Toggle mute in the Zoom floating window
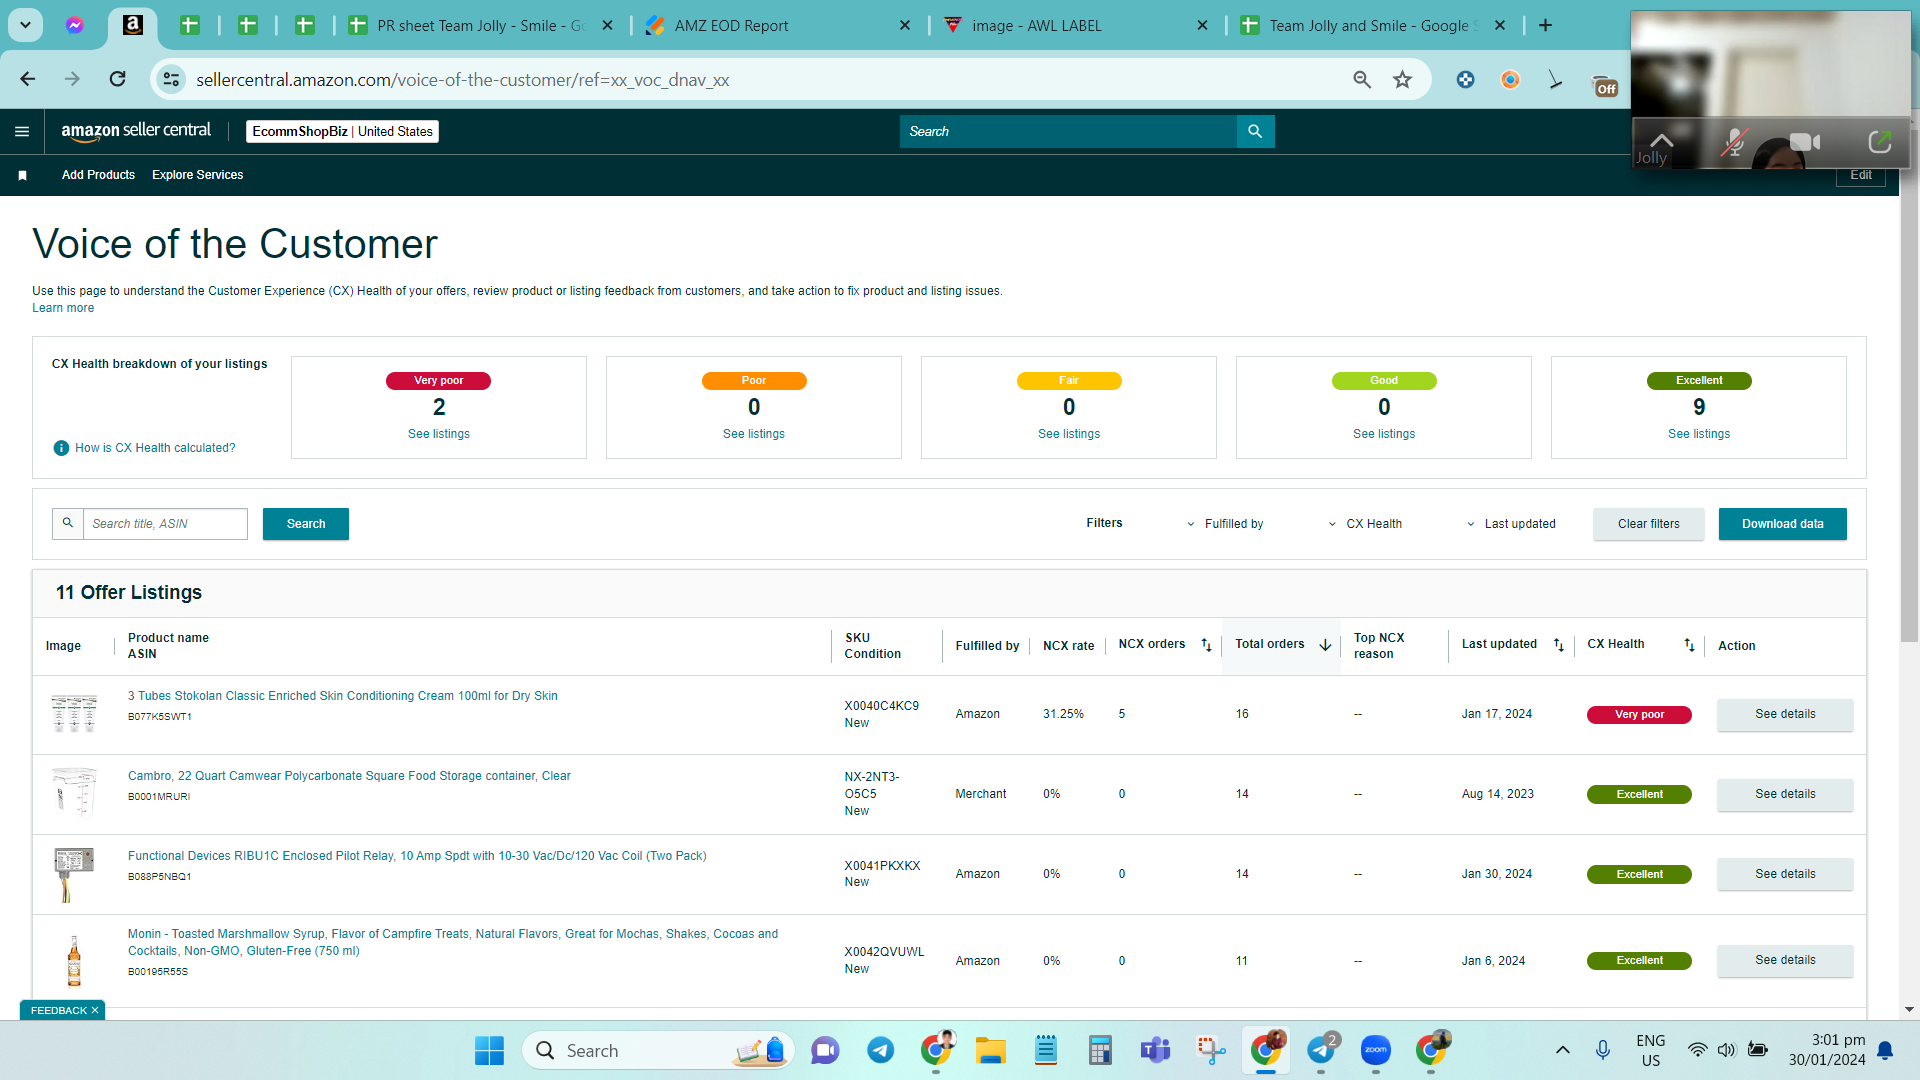Viewport: 1920px width, 1080px height. [x=1733, y=143]
